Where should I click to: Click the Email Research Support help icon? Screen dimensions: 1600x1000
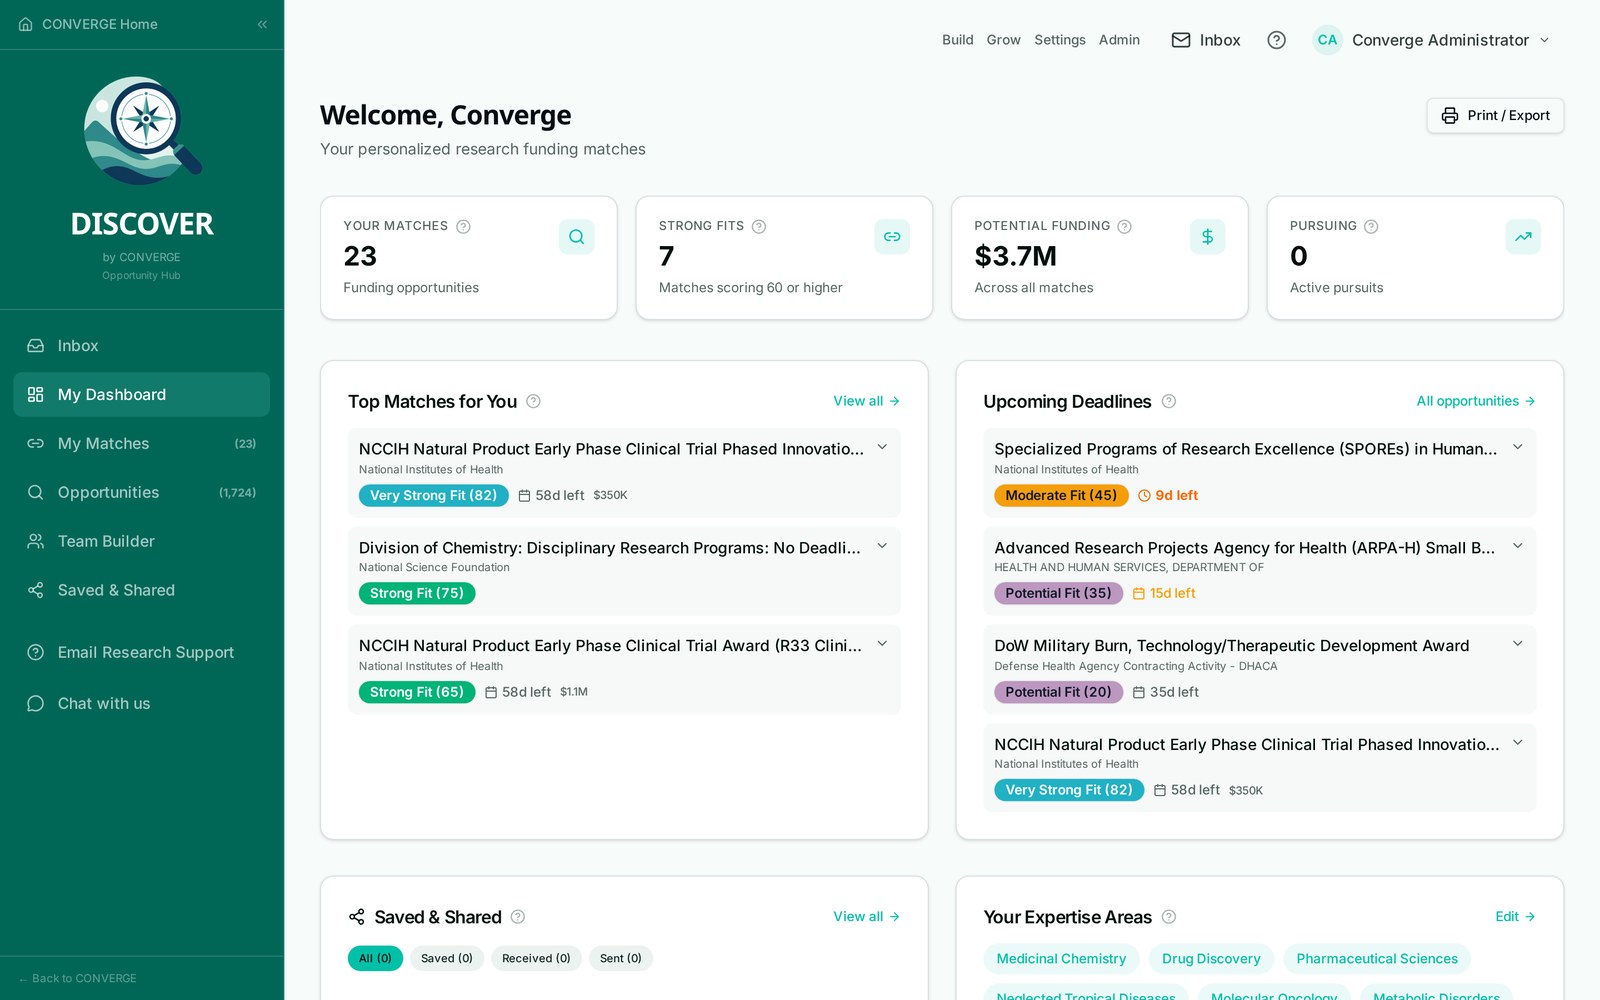pos(36,653)
